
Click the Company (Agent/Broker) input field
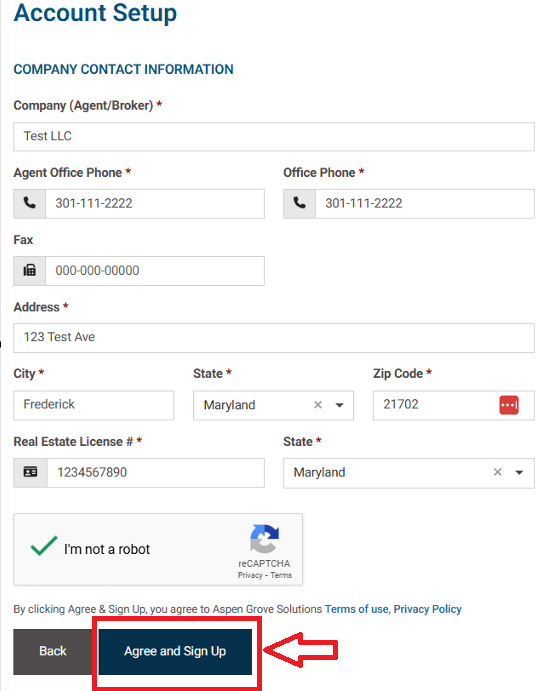(x=274, y=137)
